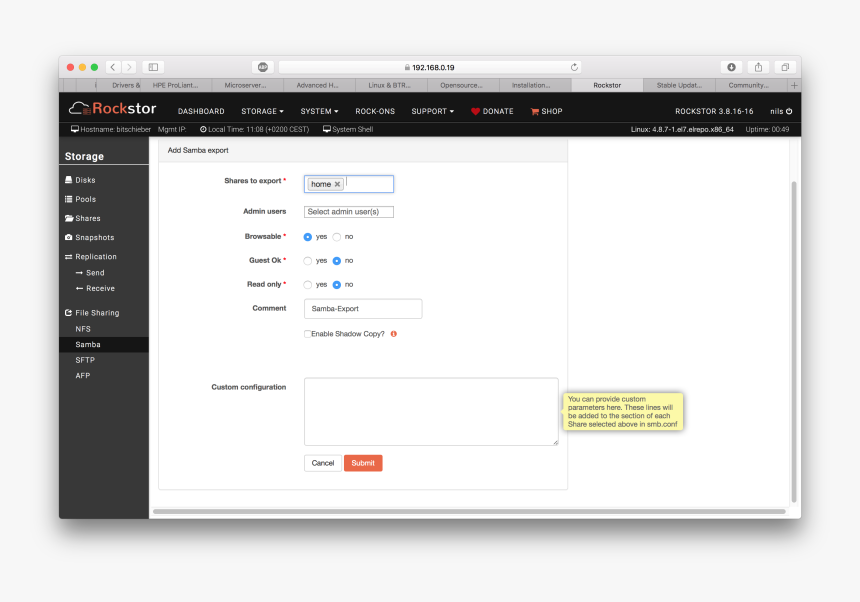
Task: Show Safari downloads
Action: [731, 67]
